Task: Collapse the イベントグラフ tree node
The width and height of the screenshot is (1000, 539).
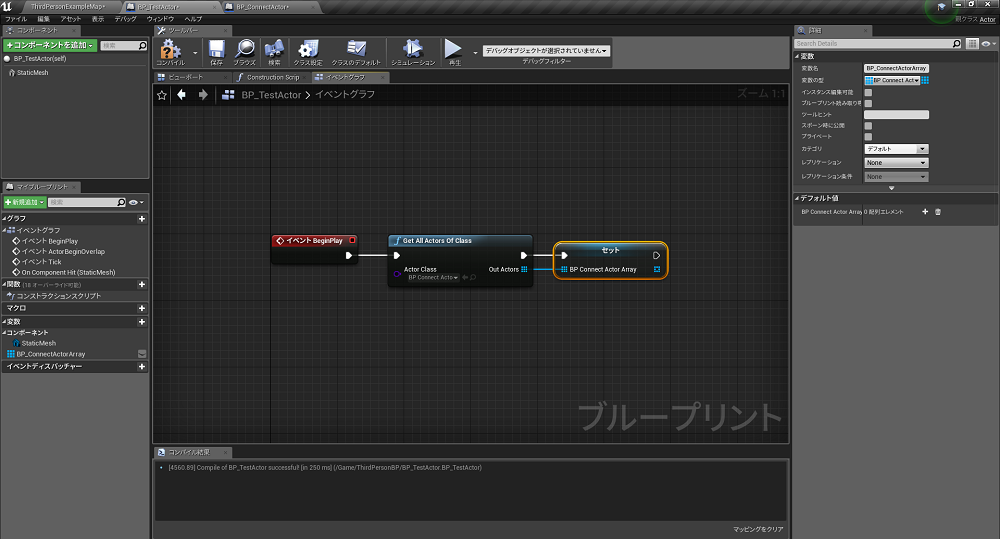Action: pyautogui.click(x=4, y=230)
